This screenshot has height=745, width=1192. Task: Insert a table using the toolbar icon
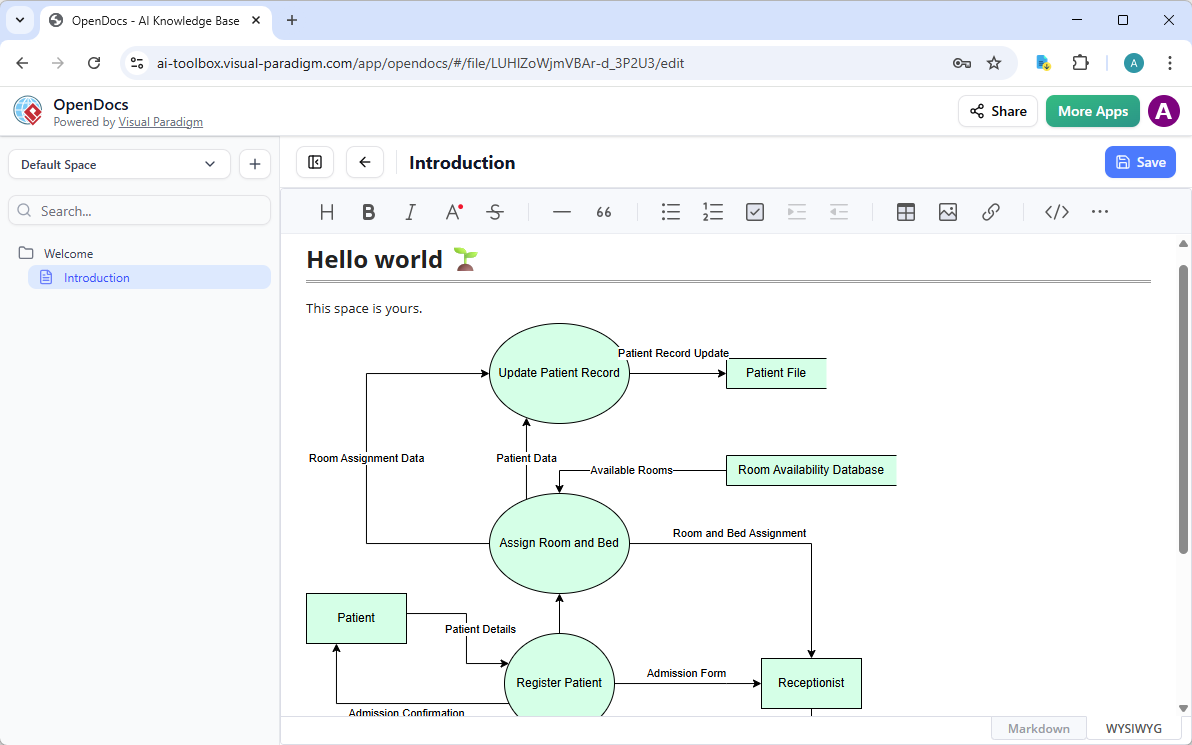click(x=905, y=211)
